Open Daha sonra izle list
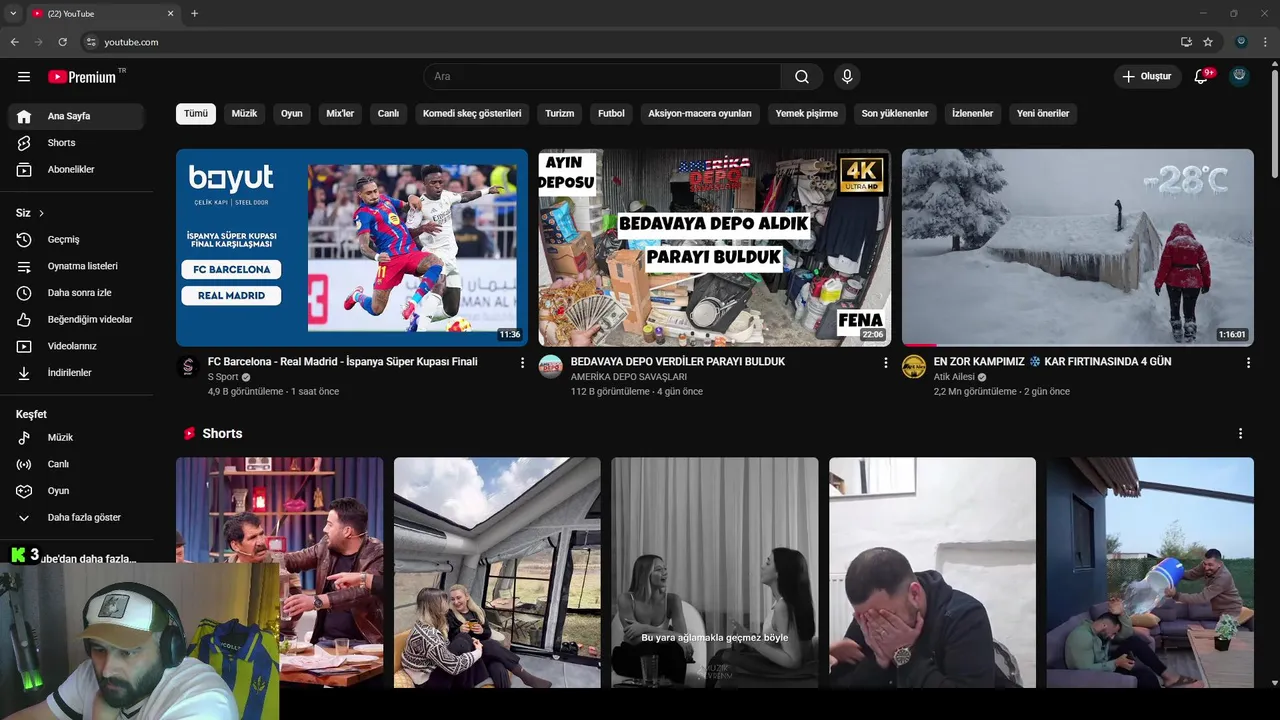Screen dimensions: 1280x720 (x=76, y=293)
